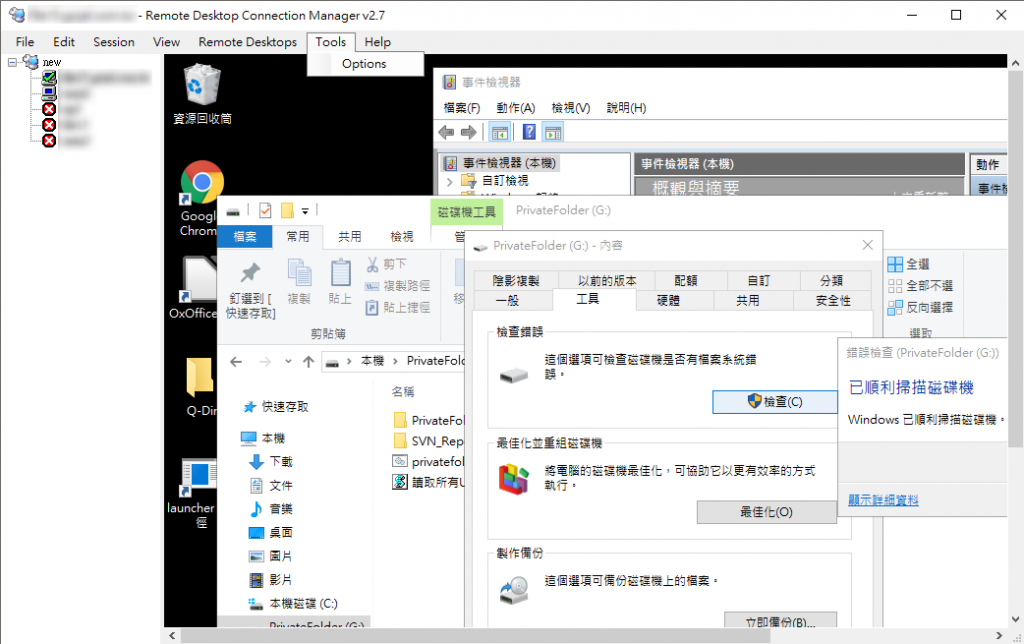Switch to the 安全性 tab in properties dialog

coord(833,300)
